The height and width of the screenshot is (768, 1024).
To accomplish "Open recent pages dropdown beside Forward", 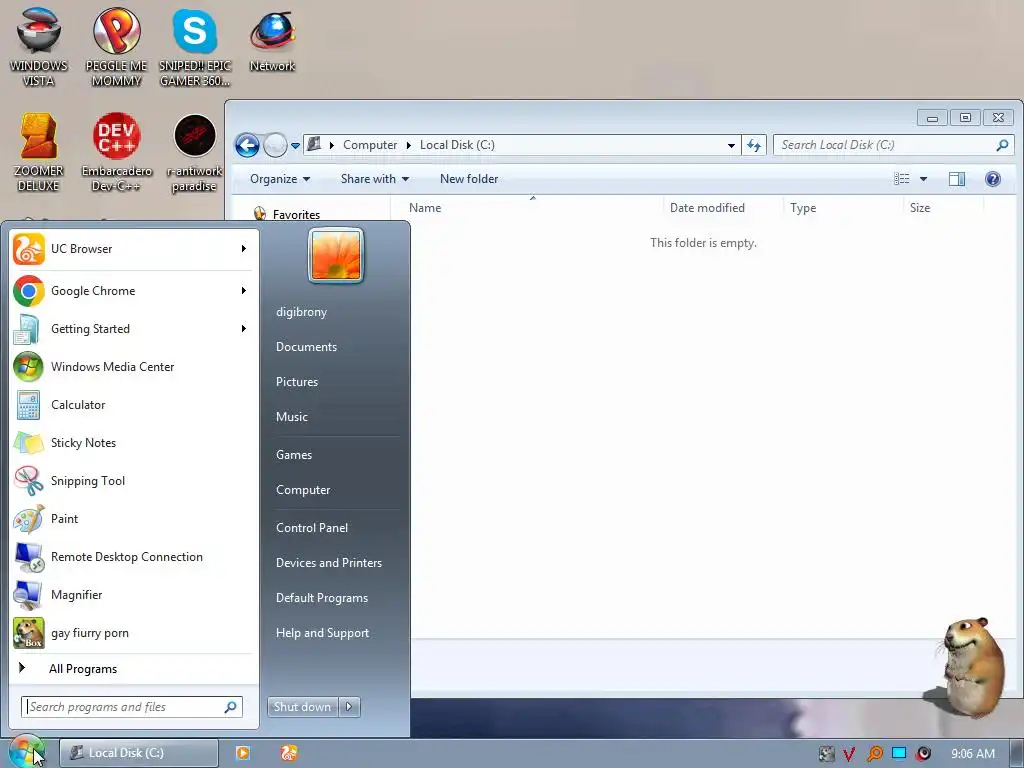I will click(x=295, y=146).
